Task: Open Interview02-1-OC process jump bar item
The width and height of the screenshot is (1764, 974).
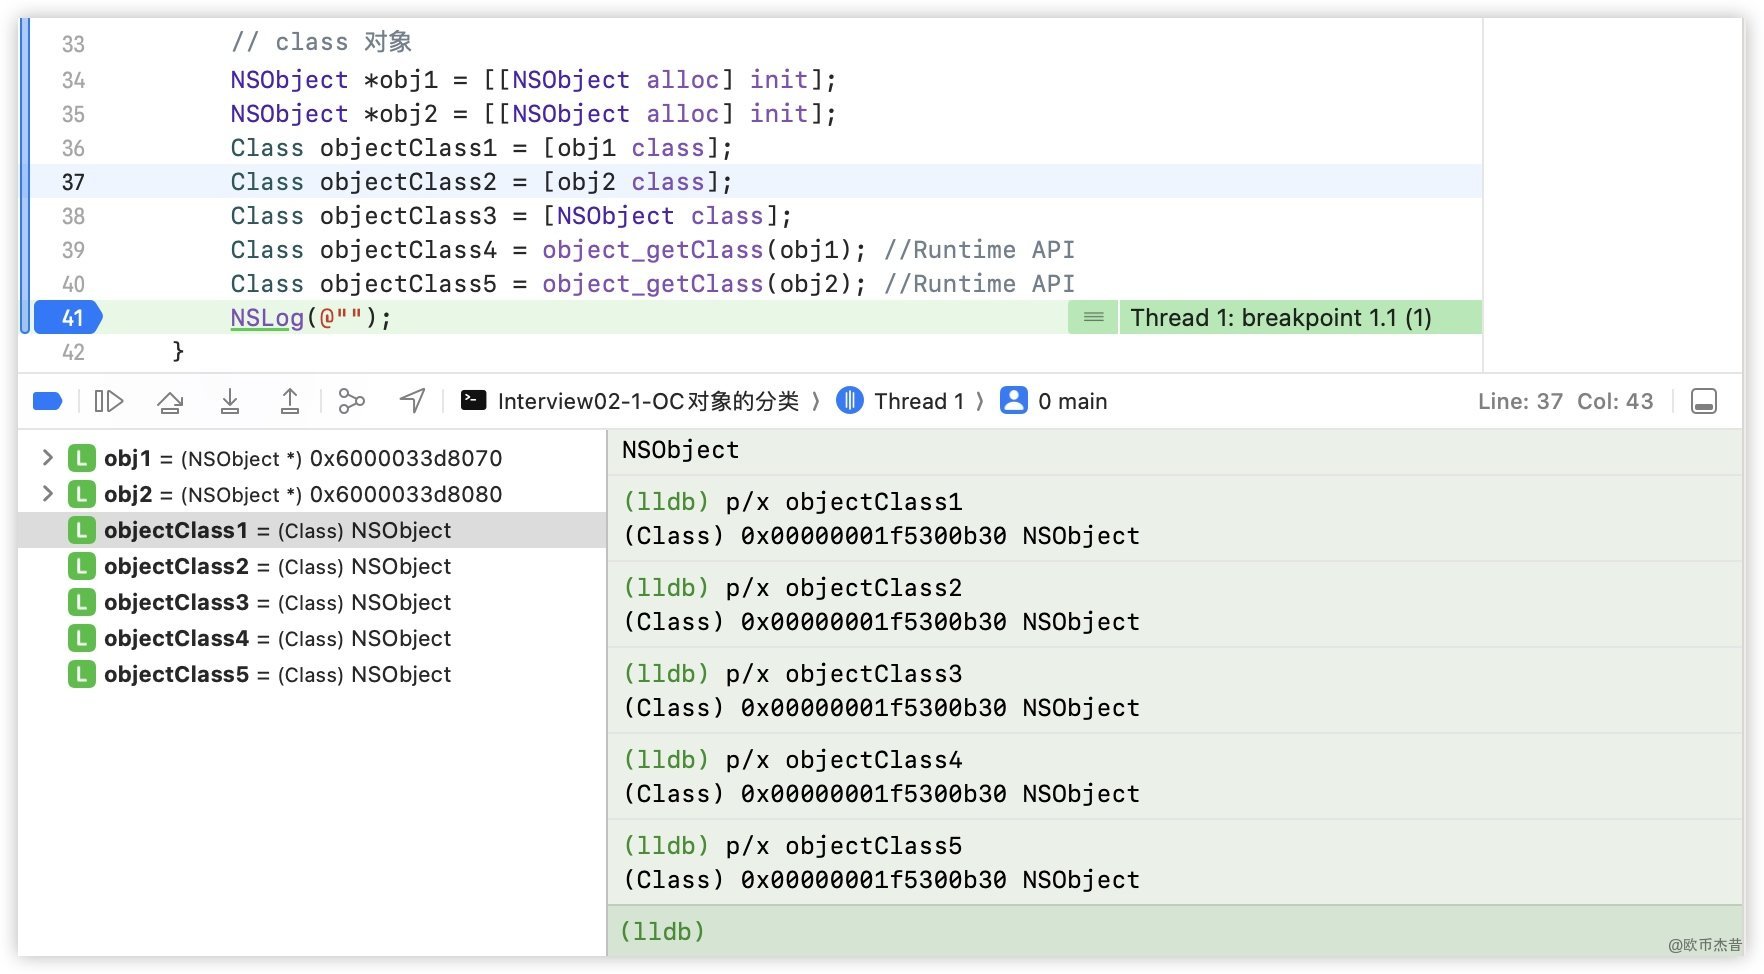Action: [x=647, y=401]
